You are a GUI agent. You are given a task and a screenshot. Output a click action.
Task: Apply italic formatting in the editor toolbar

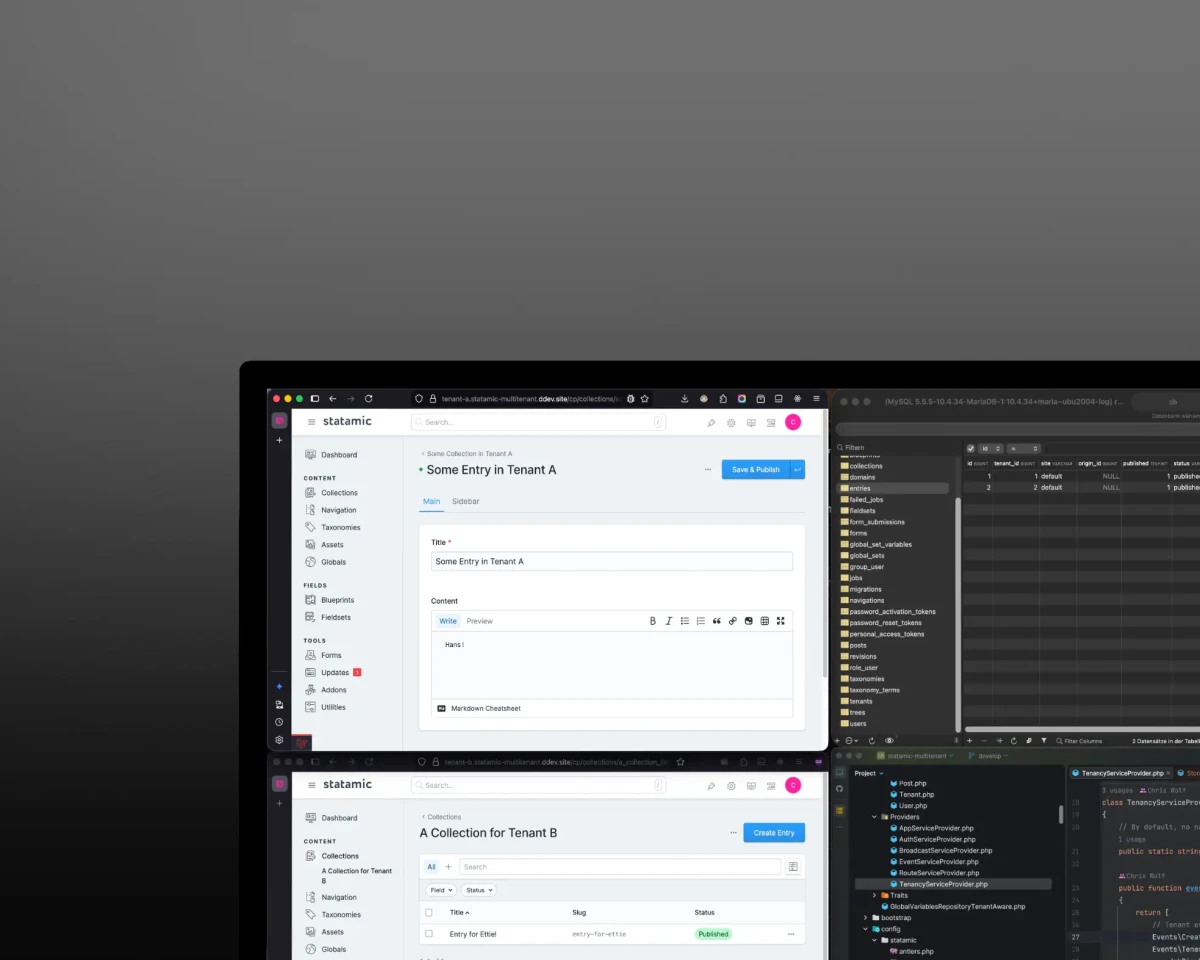[x=669, y=621]
